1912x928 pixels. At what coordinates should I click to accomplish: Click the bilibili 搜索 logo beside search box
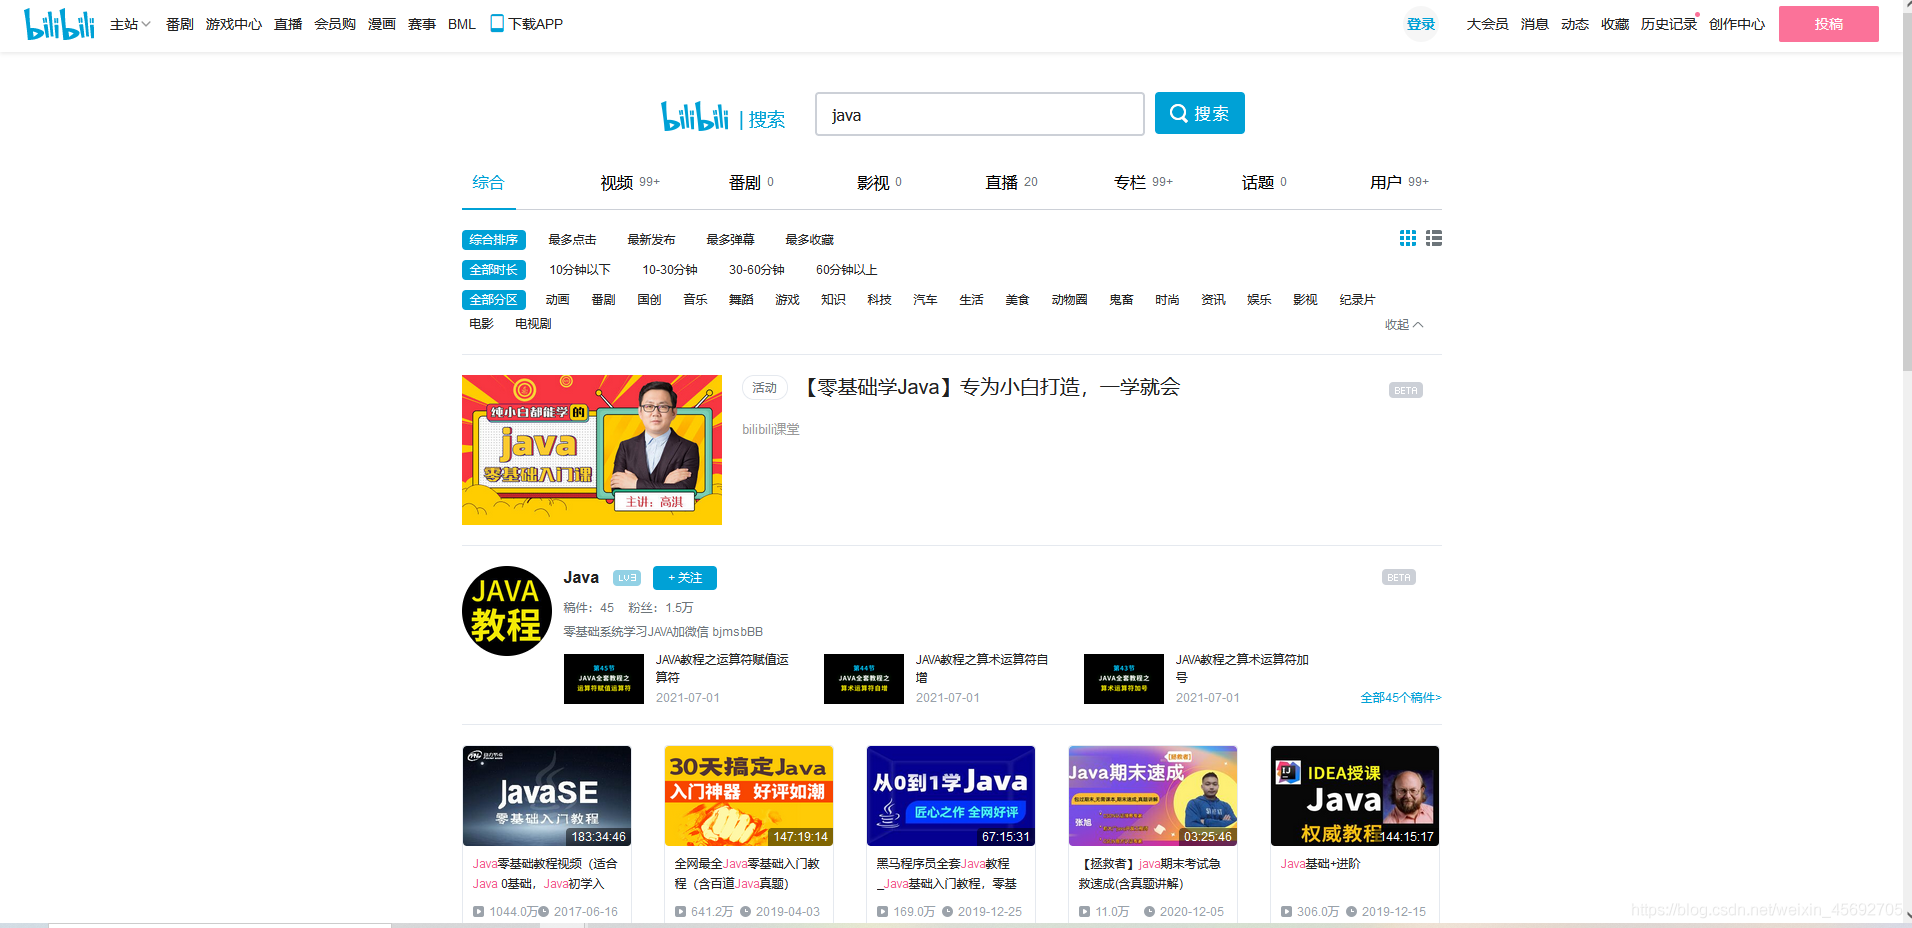click(723, 116)
